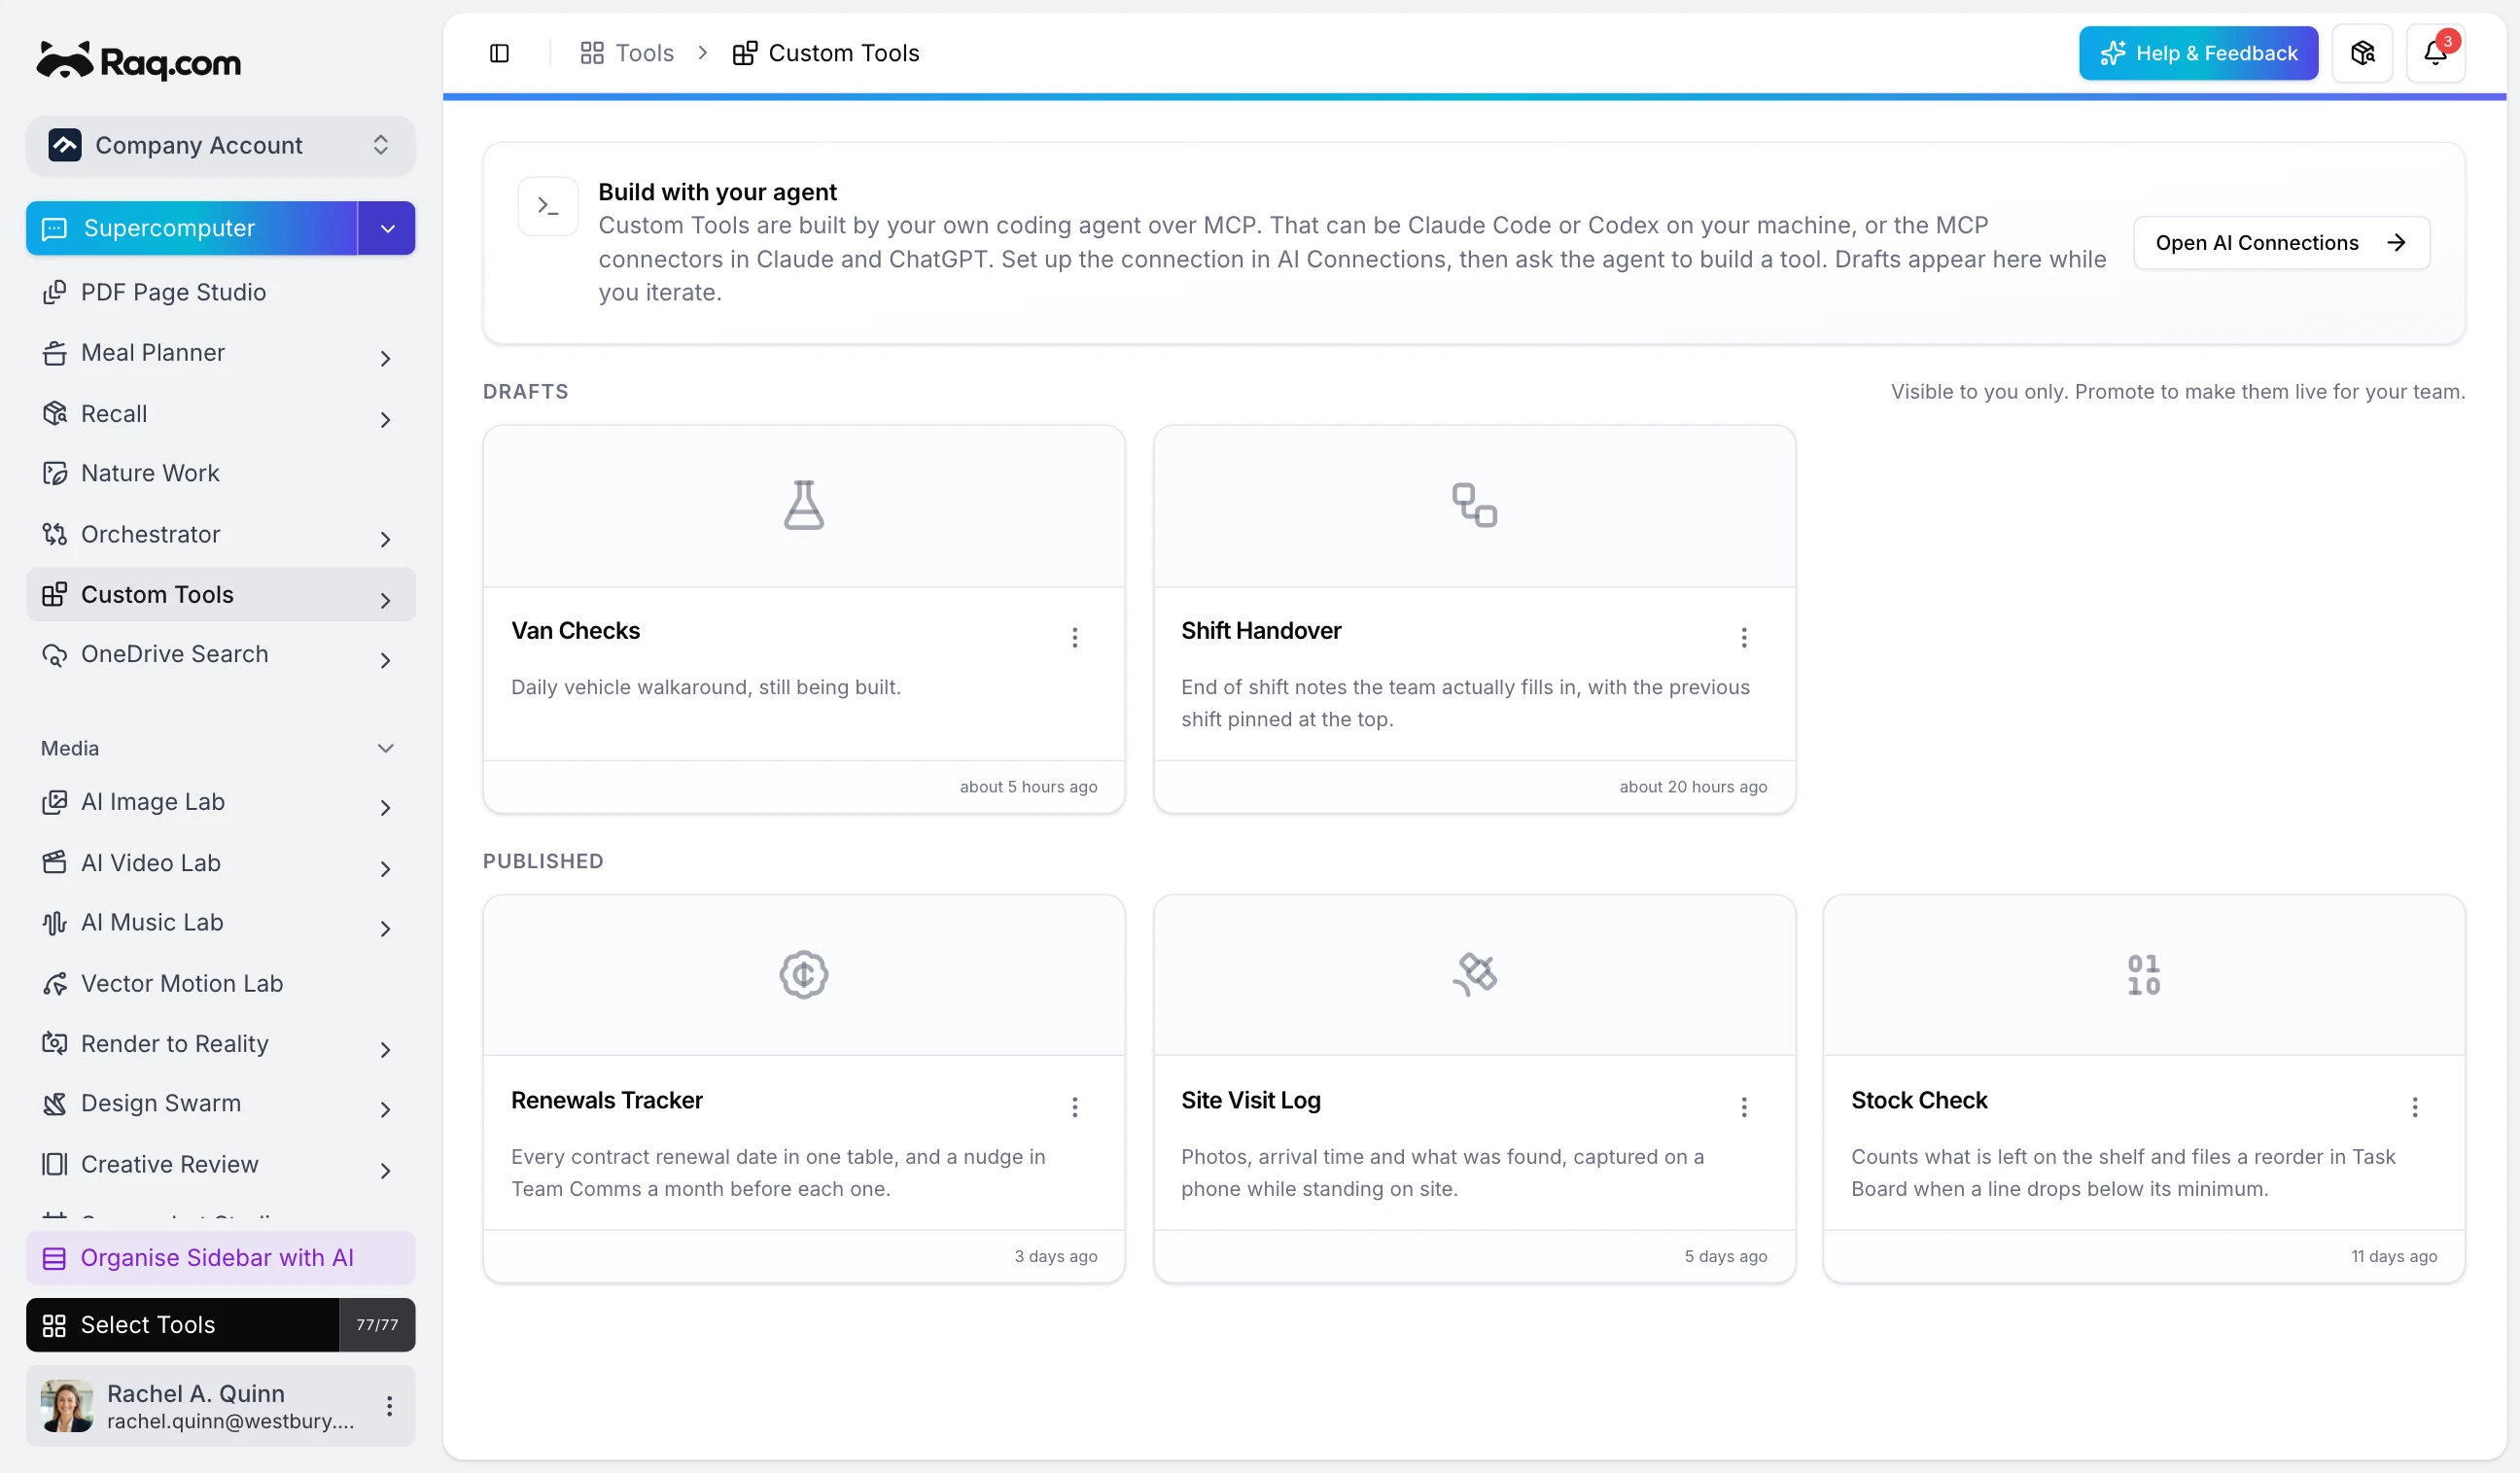Open PDF Page Studio
Viewport: 2520px width, 1473px height.
pos(220,292)
